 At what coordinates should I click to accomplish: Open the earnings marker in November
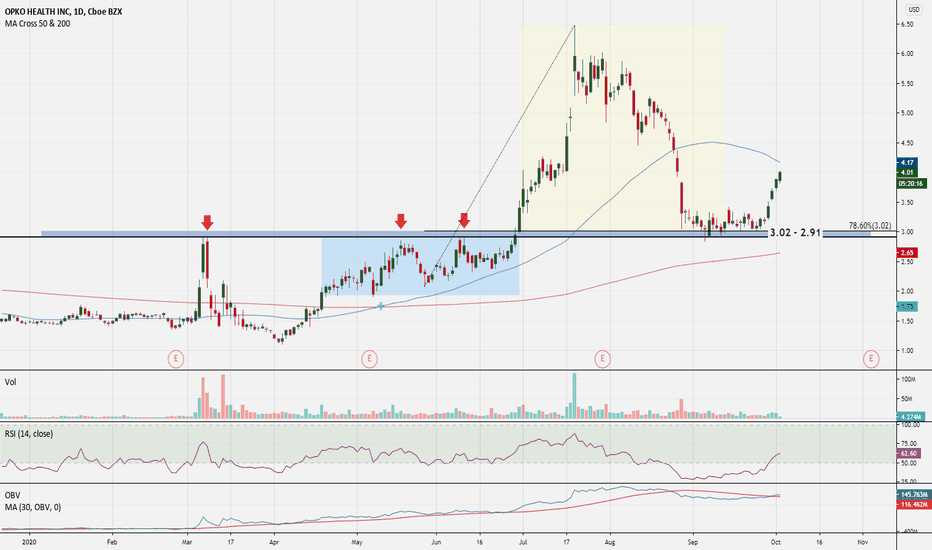pyautogui.click(x=871, y=359)
